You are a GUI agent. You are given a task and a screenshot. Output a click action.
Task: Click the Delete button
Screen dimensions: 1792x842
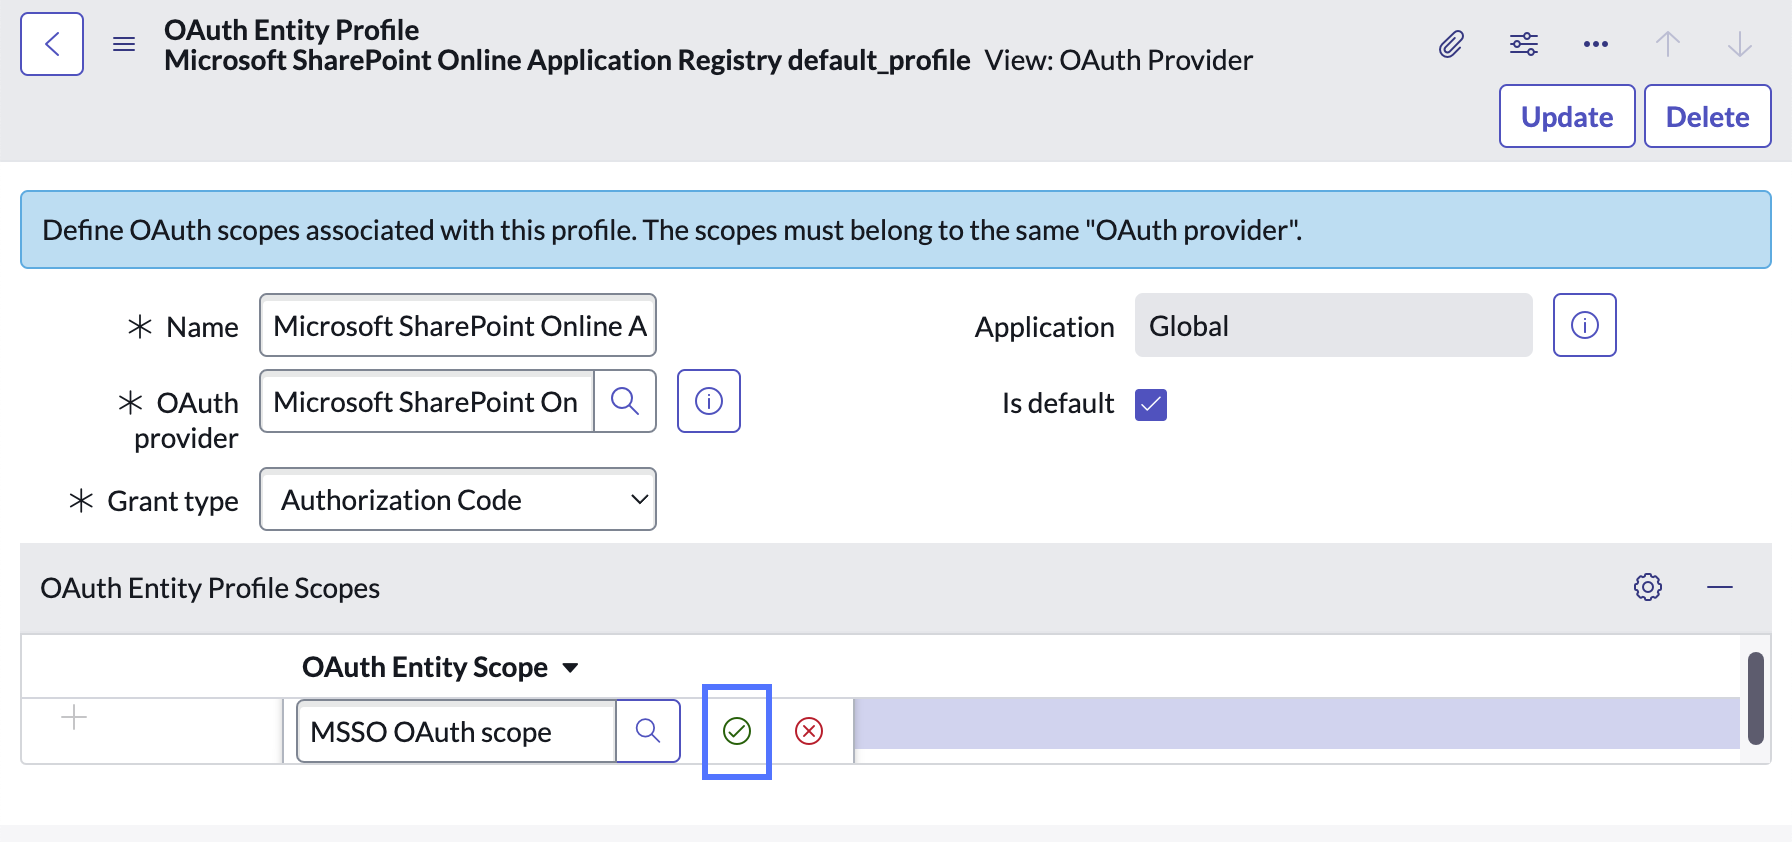[1707, 116]
